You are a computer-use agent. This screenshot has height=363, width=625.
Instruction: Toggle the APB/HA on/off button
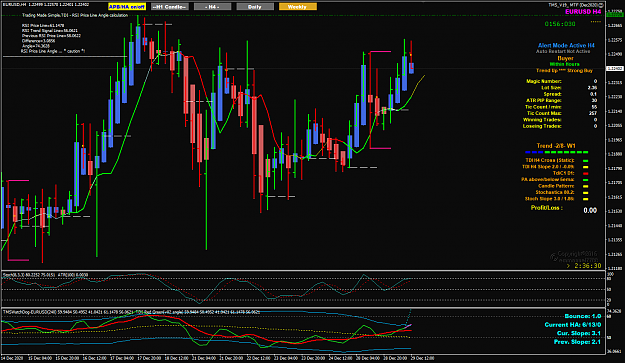click(127, 7)
